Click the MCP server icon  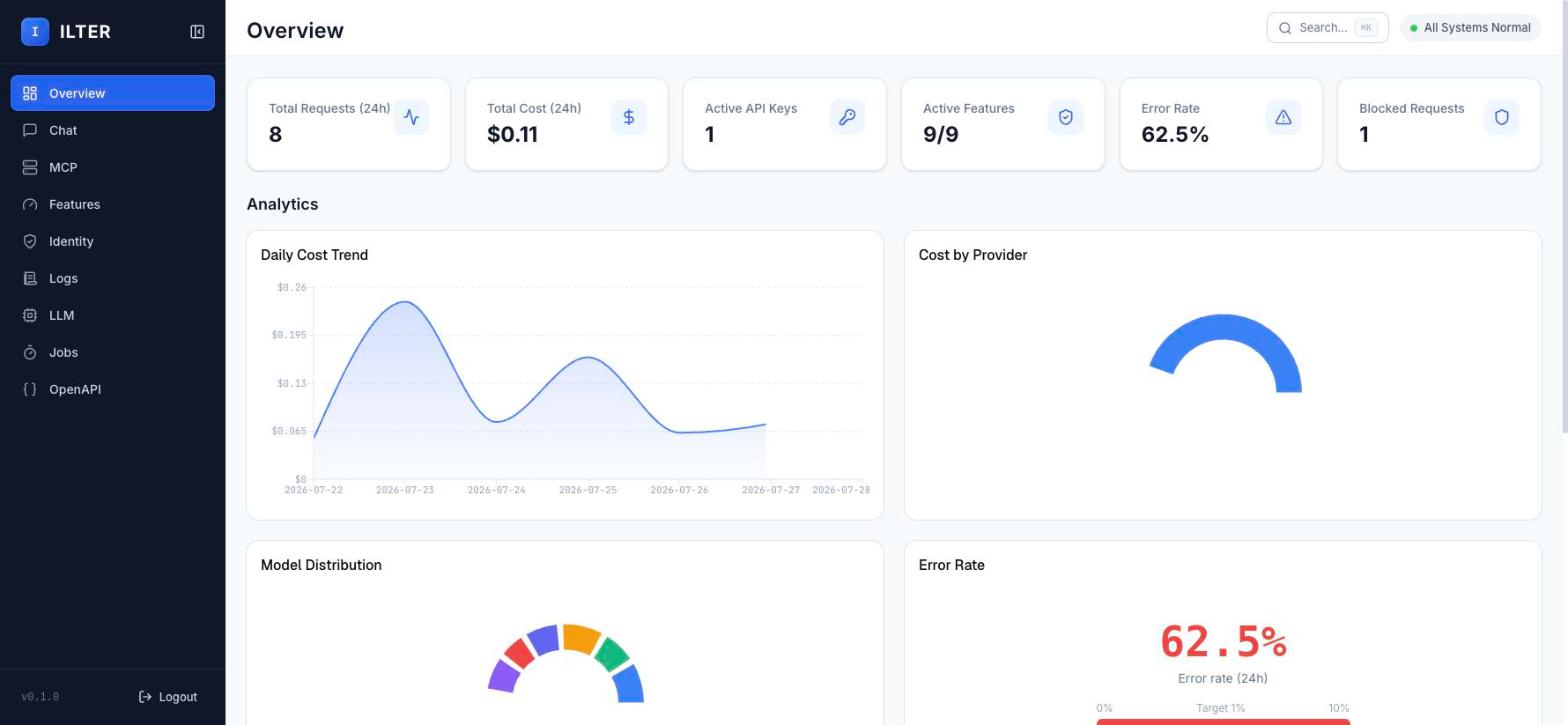point(30,167)
